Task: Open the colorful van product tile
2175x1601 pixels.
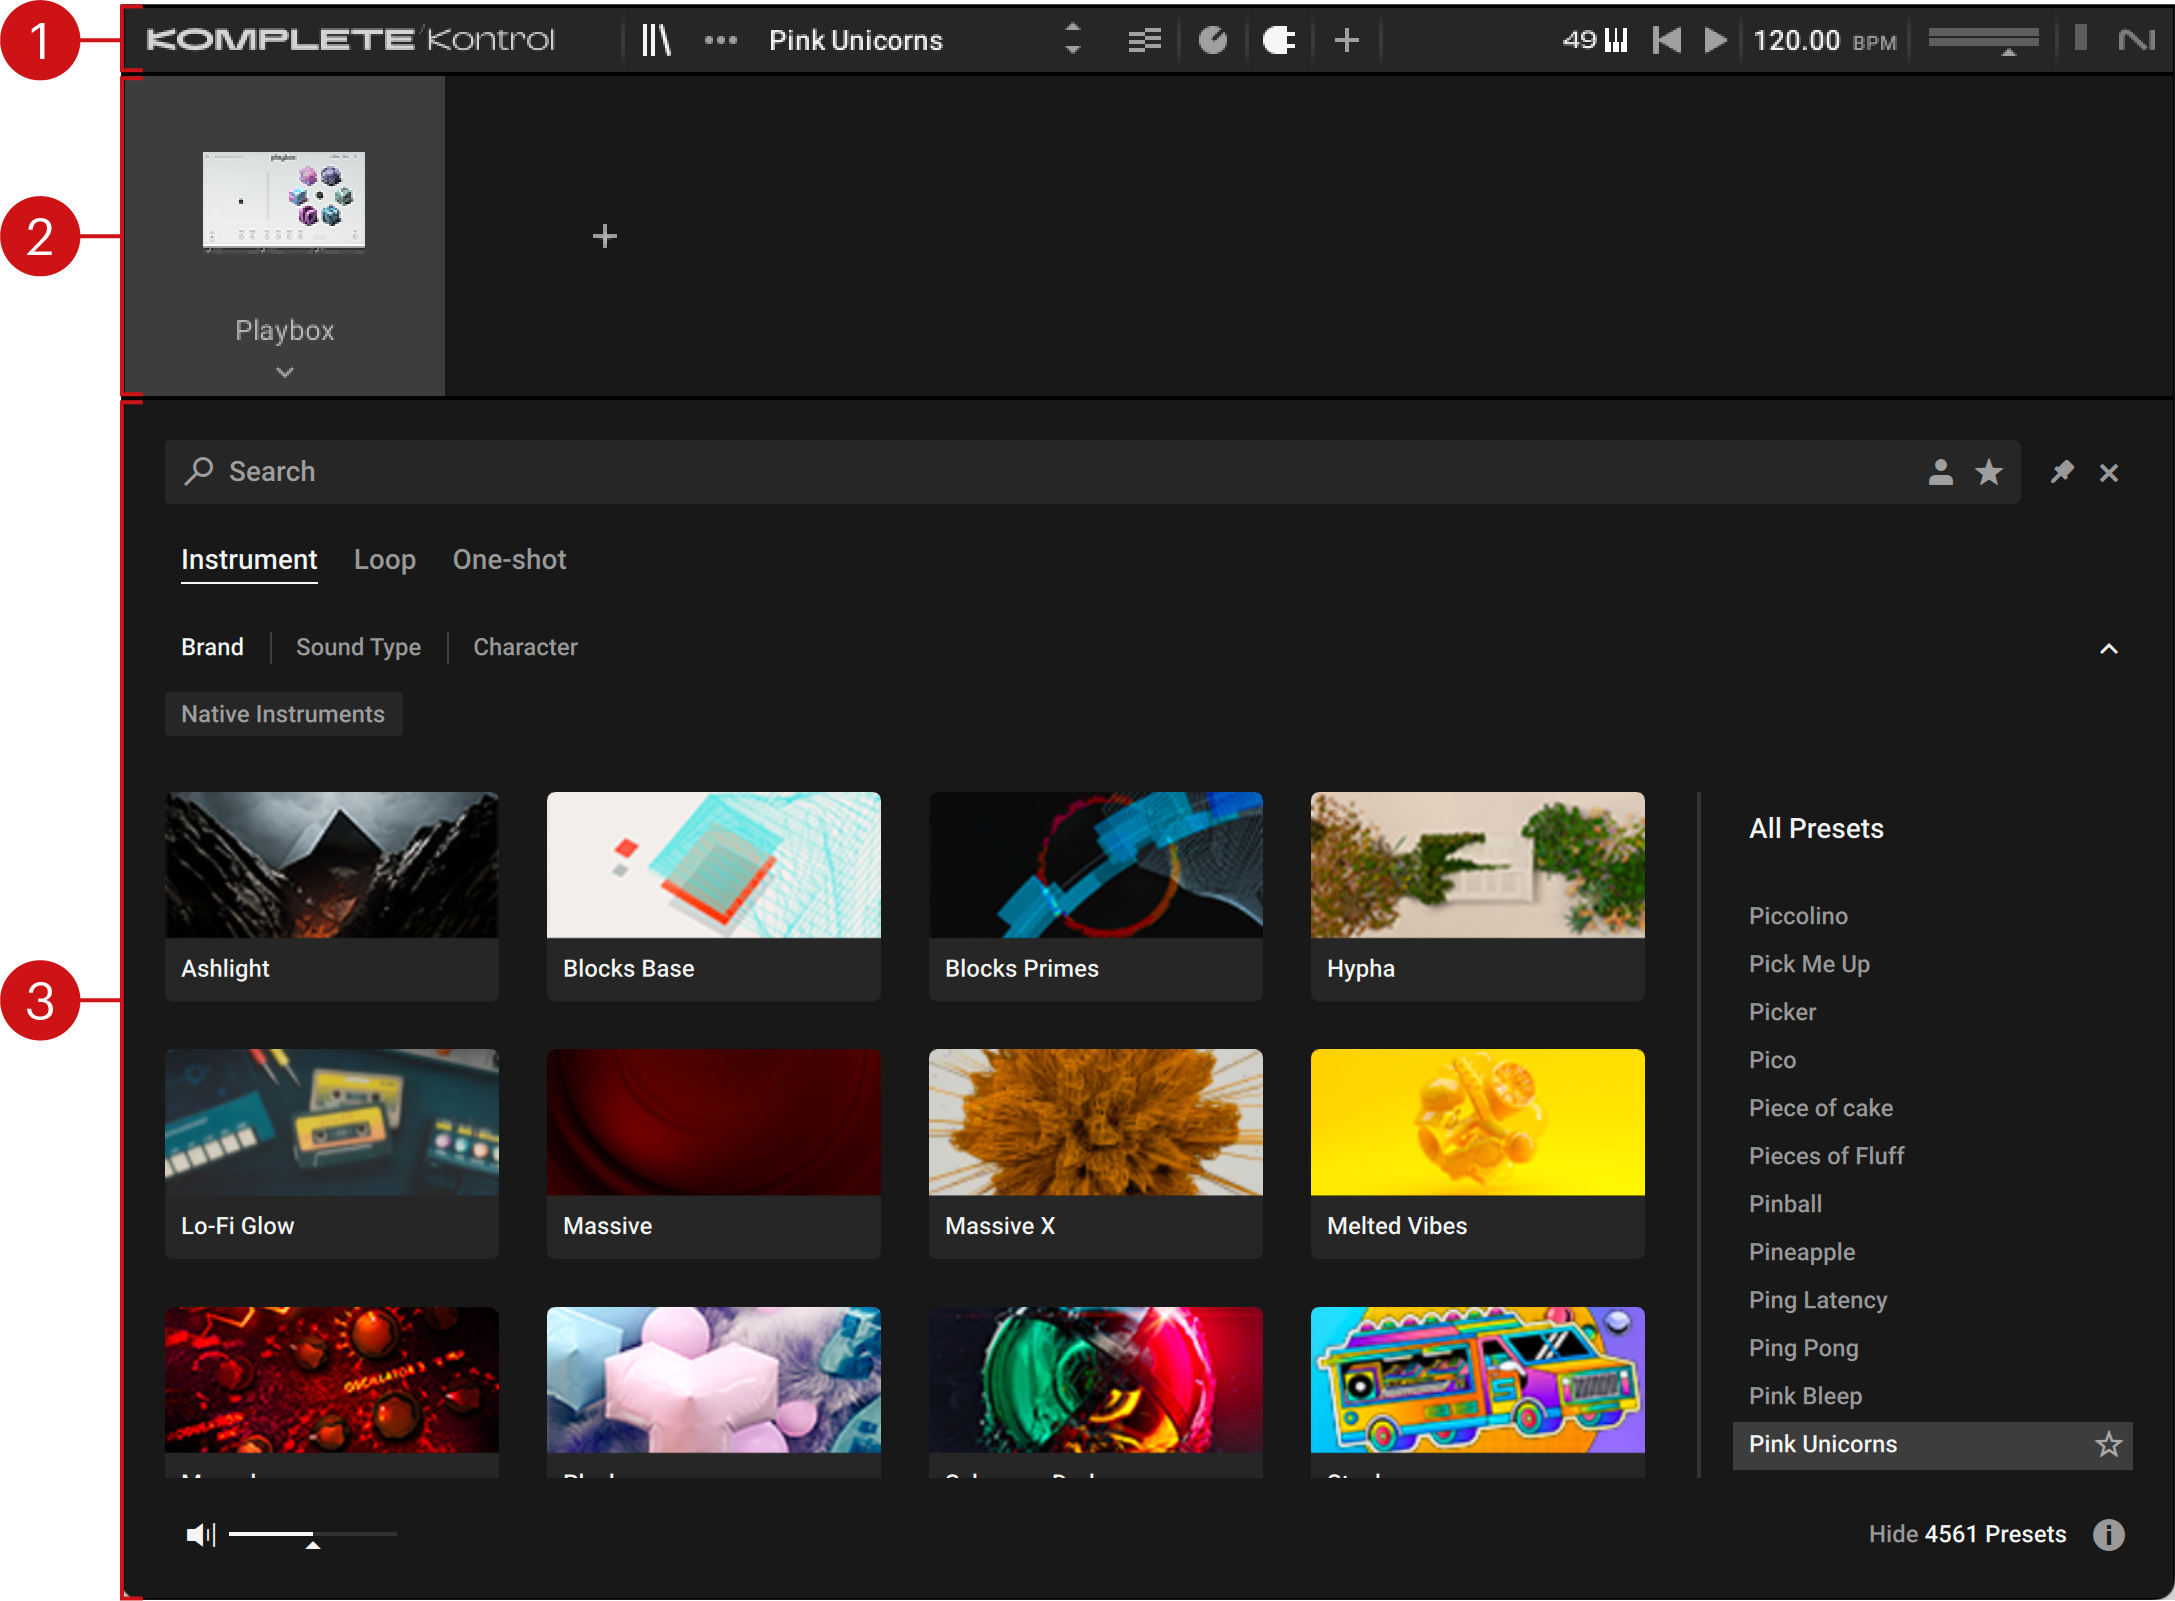Action: pyautogui.click(x=1478, y=1391)
